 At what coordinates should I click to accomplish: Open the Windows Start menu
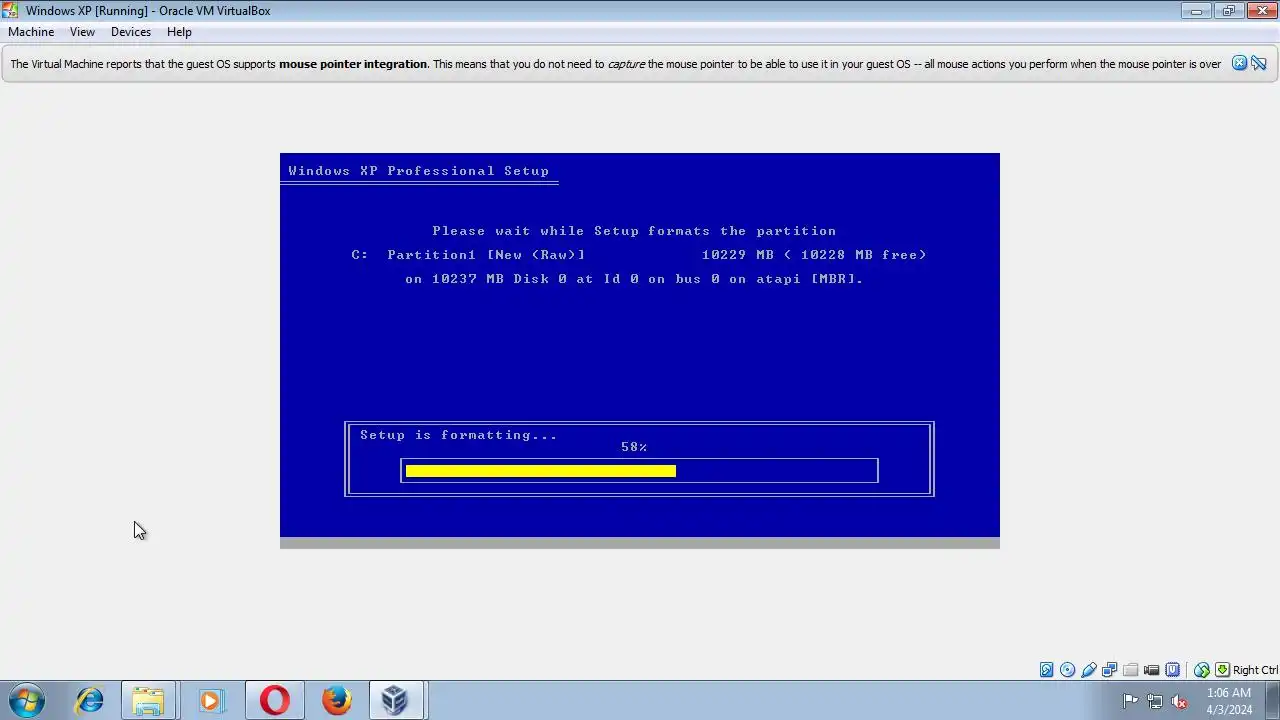coord(26,700)
